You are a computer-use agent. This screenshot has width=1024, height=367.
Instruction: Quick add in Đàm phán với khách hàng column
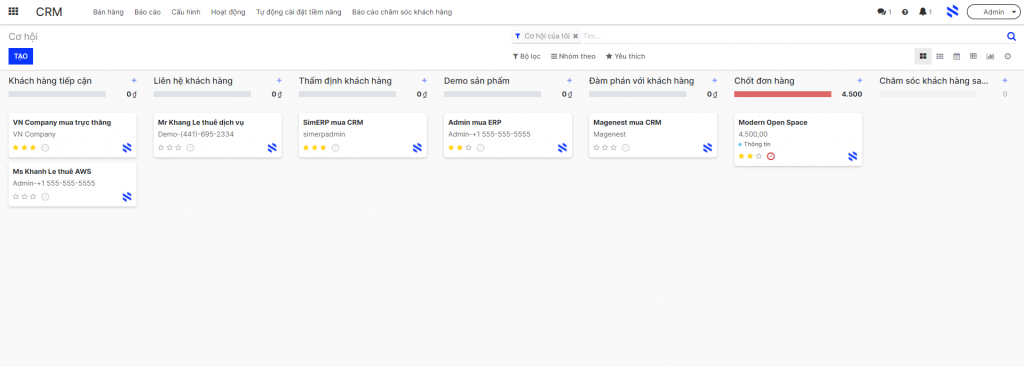714,80
